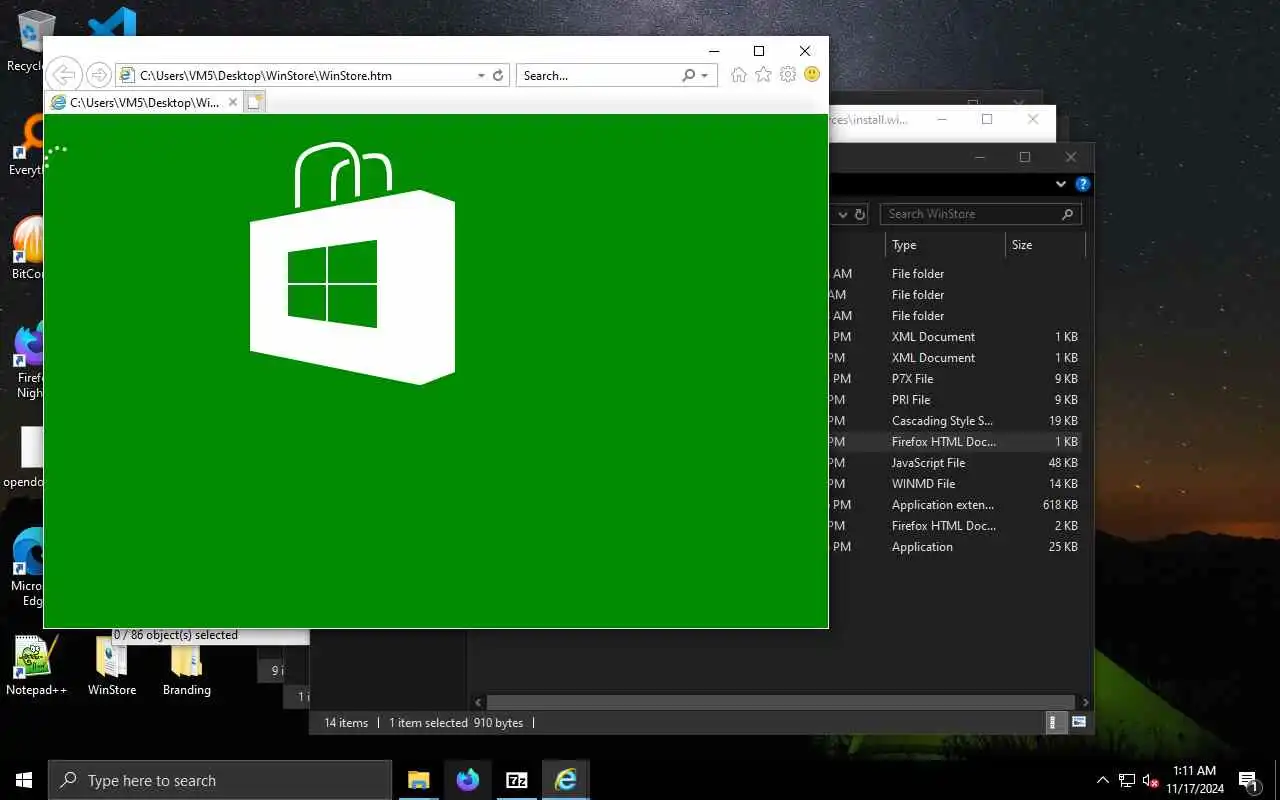Click the search magnifier icon in Internet Explorer
This screenshot has height=800, width=1280.
coord(688,75)
